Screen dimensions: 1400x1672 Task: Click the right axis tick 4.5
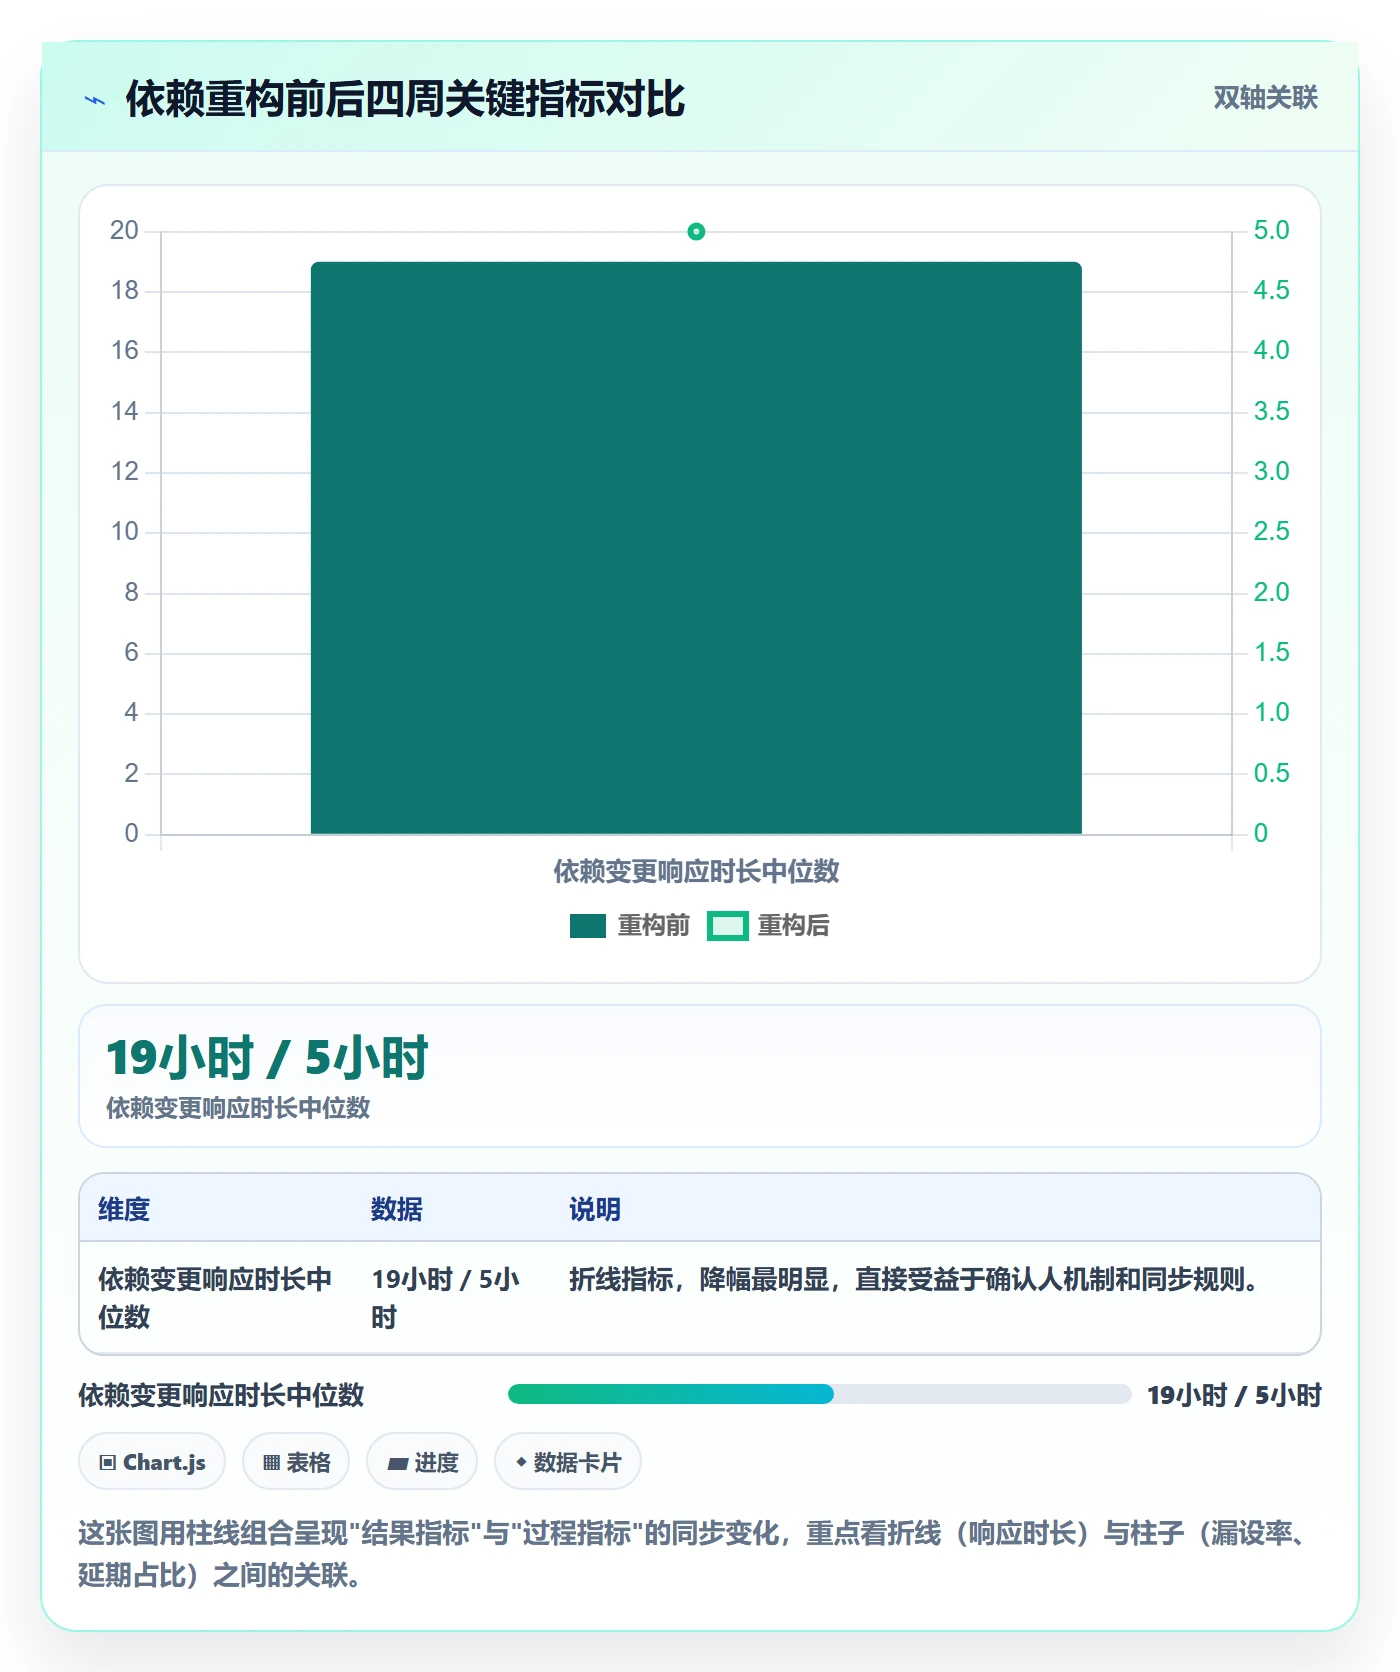1271,291
